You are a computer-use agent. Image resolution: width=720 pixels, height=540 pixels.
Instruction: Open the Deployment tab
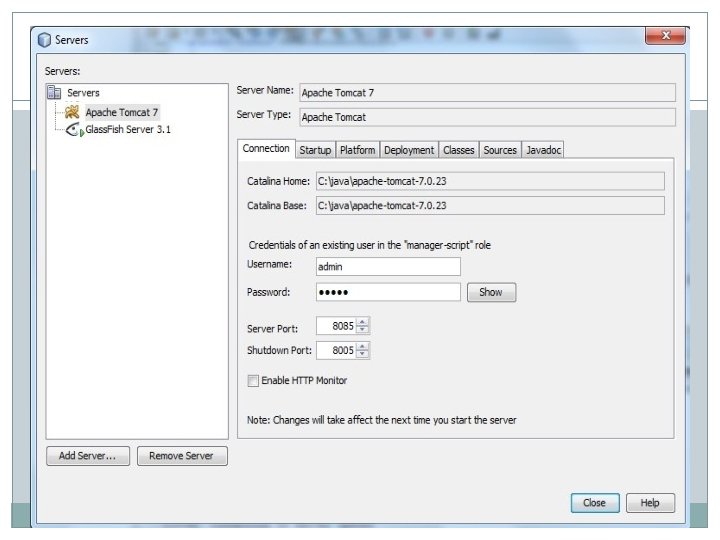pyautogui.click(x=409, y=150)
